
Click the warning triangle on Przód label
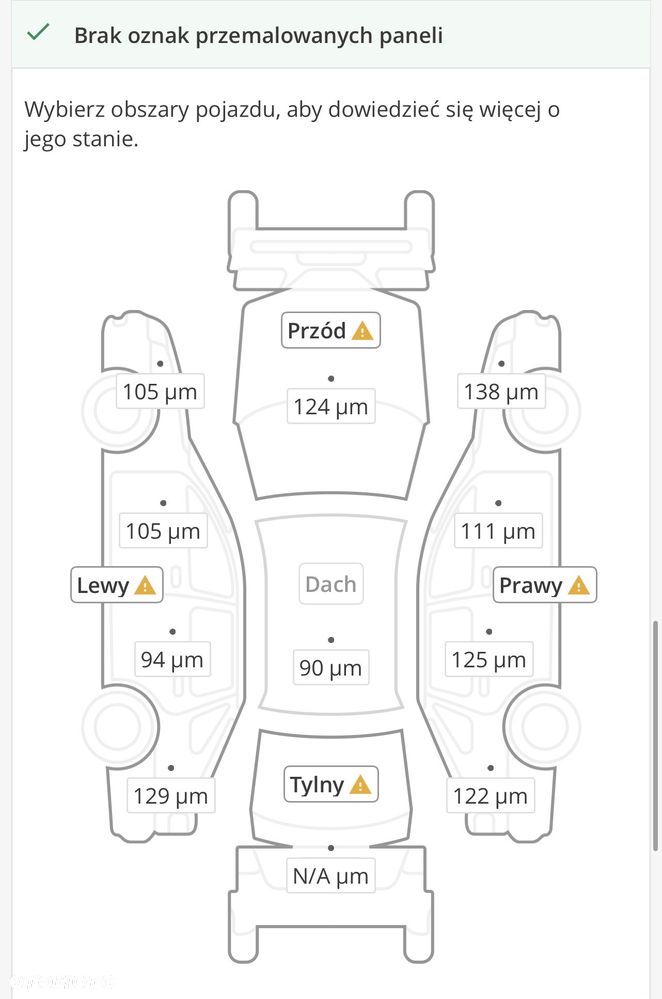tap(363, 331)
